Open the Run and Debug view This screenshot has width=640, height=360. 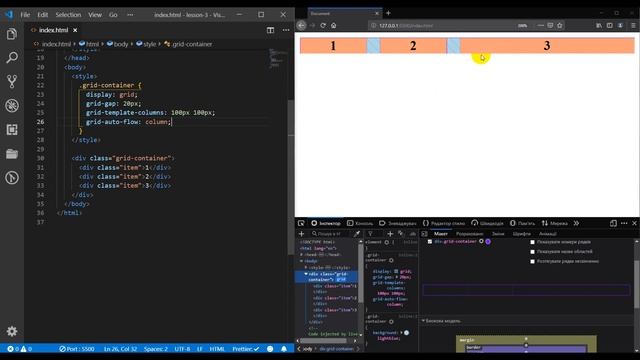12,106
